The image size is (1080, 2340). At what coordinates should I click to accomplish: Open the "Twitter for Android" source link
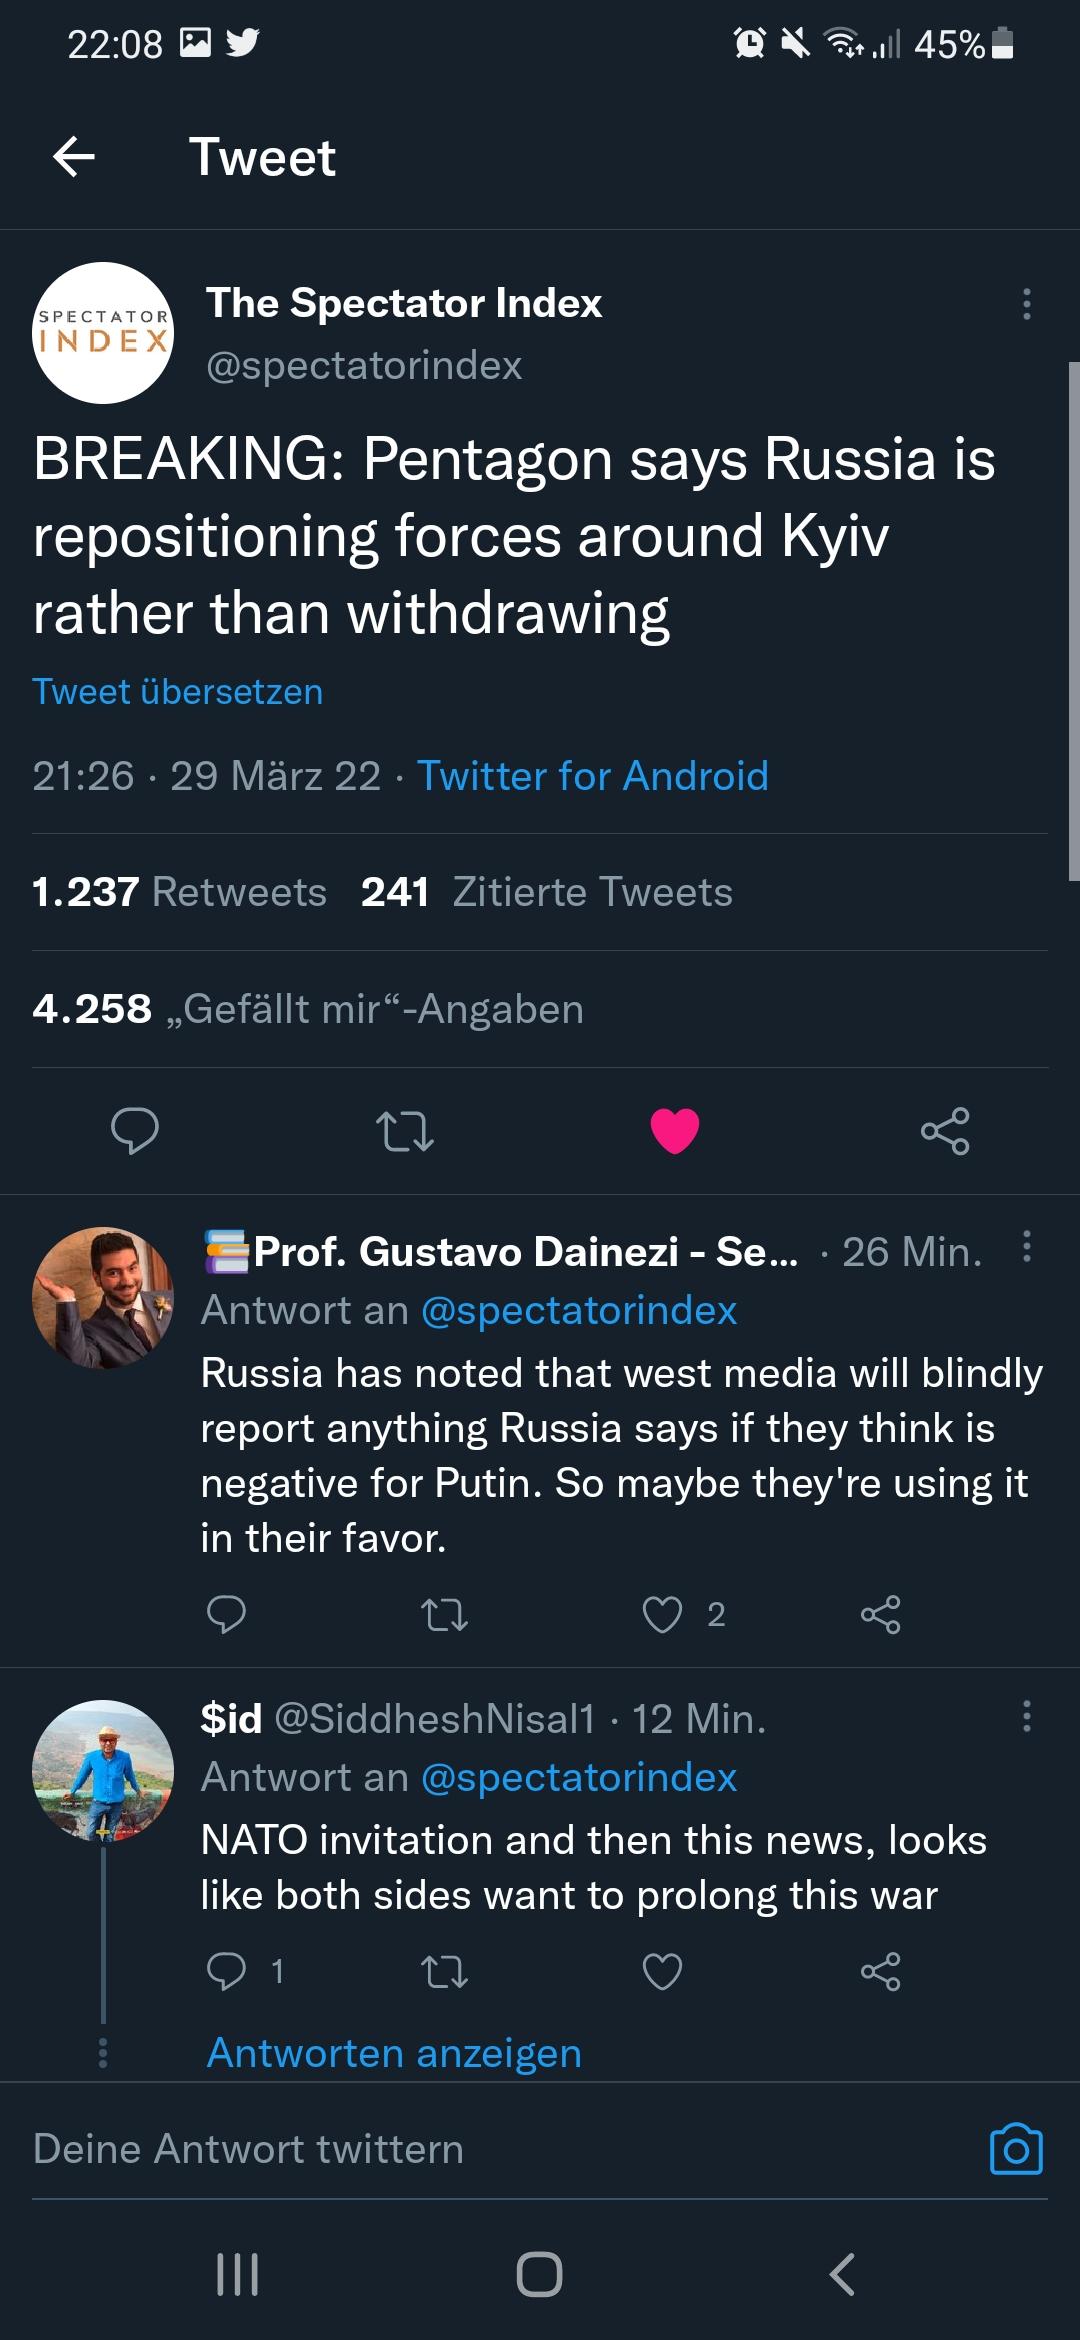click(x=593, y=776)
